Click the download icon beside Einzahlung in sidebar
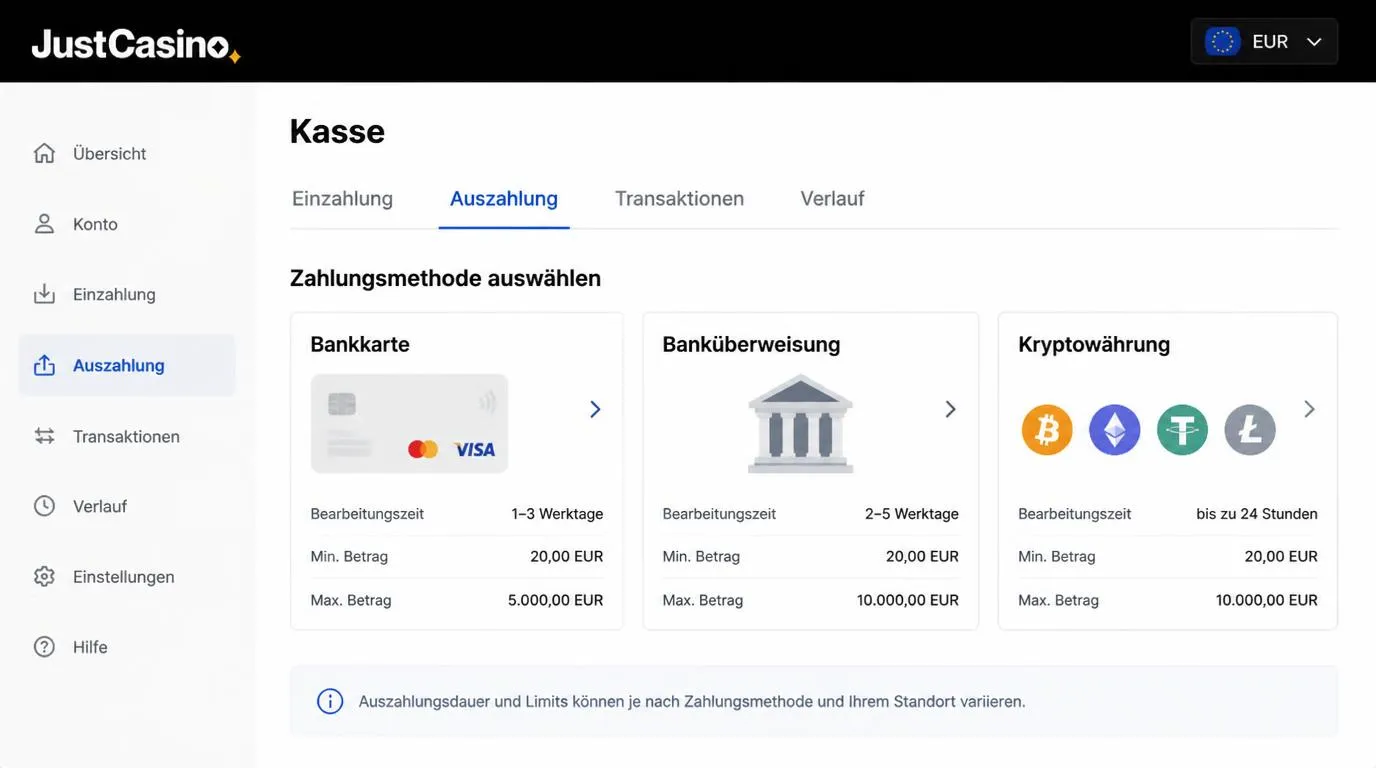The height and width of the screenshot is (768, 1376). (44, 294)
